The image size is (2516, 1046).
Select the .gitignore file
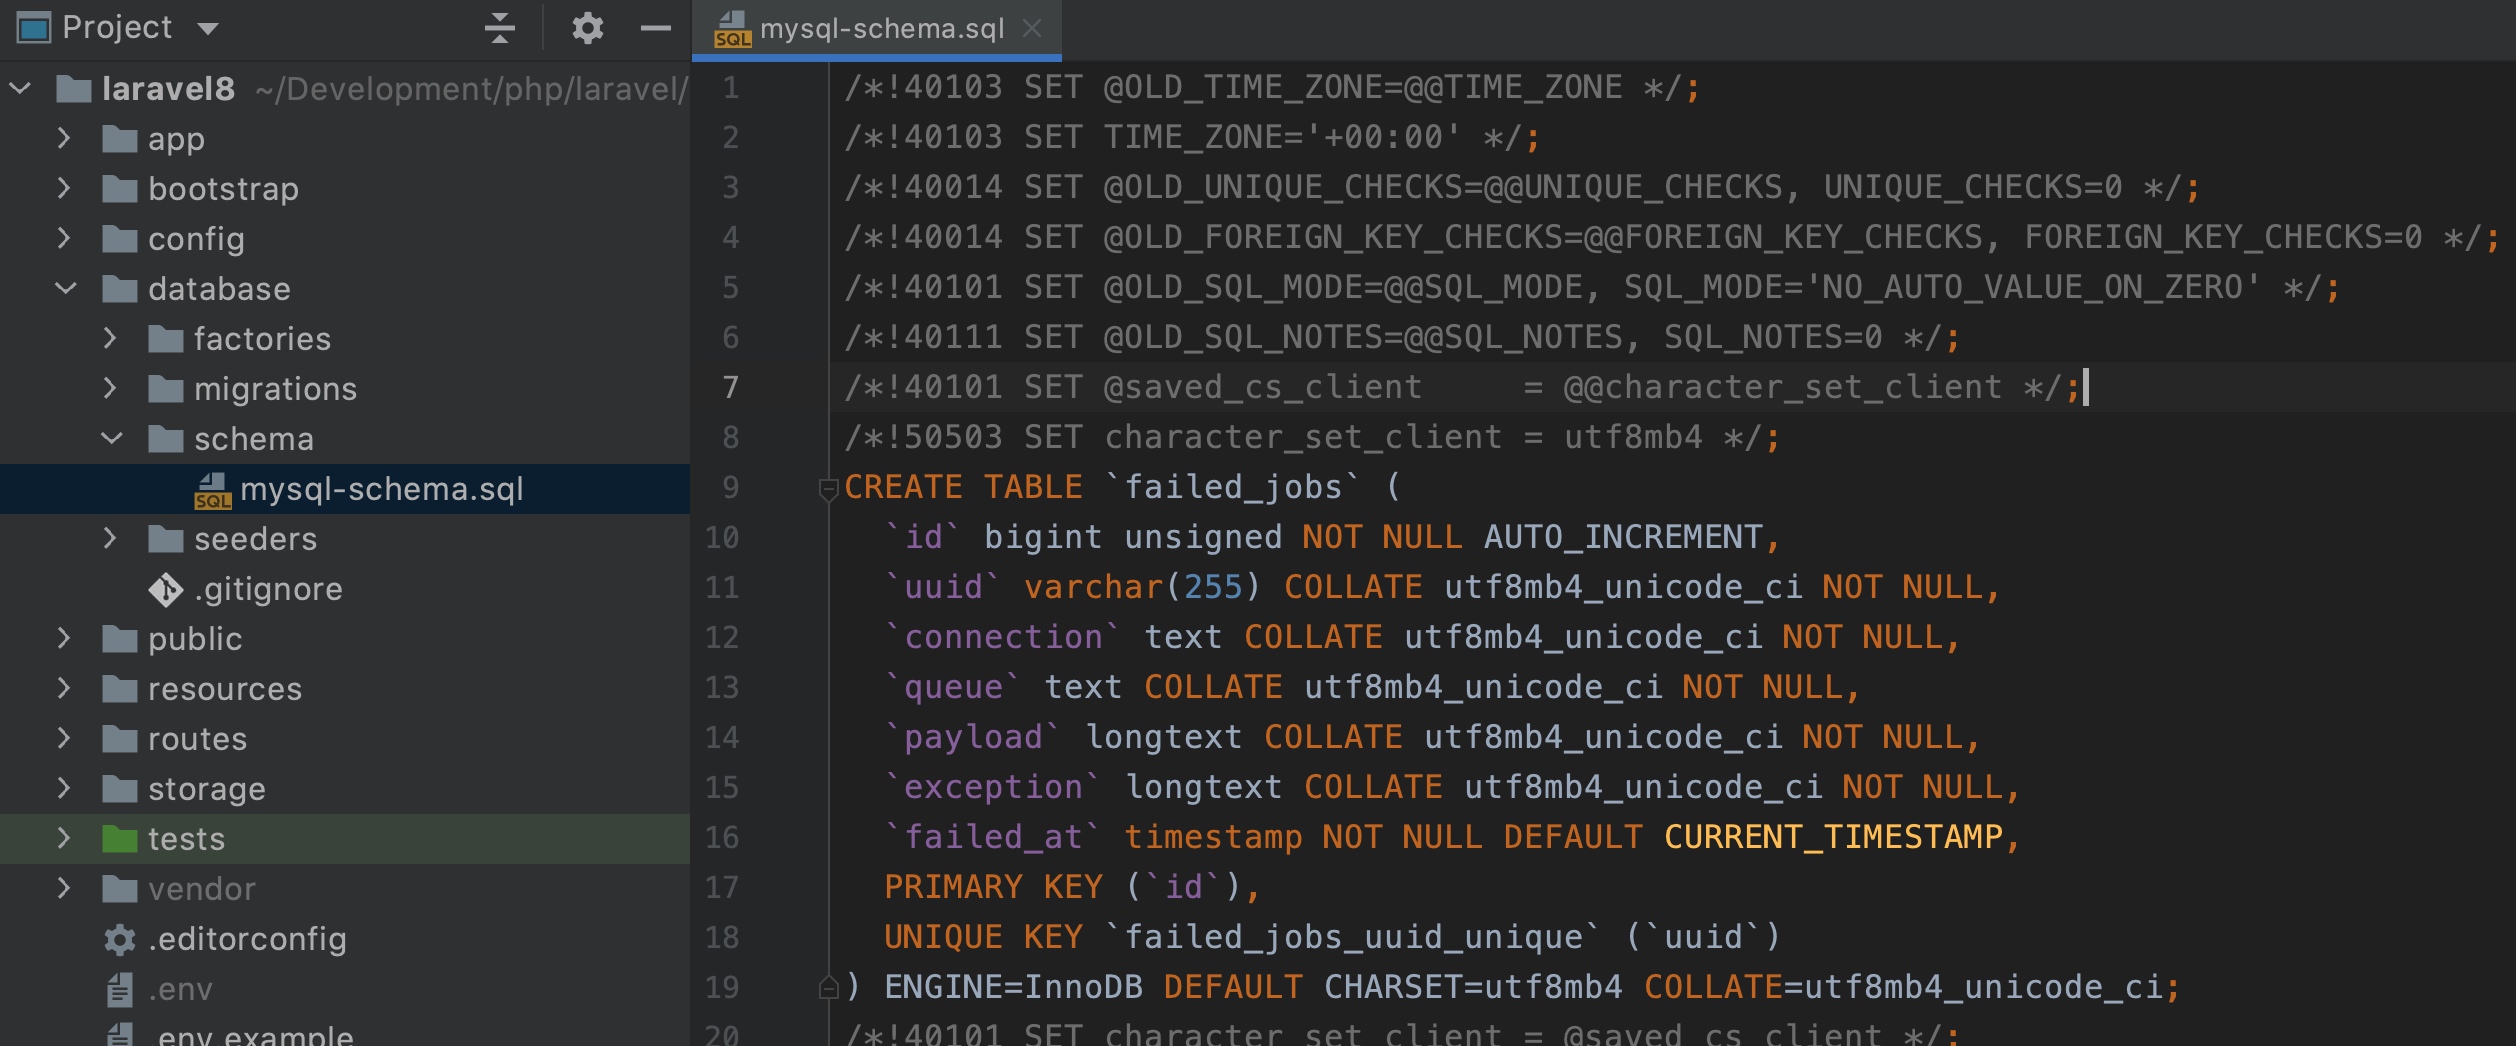(268, 589)
